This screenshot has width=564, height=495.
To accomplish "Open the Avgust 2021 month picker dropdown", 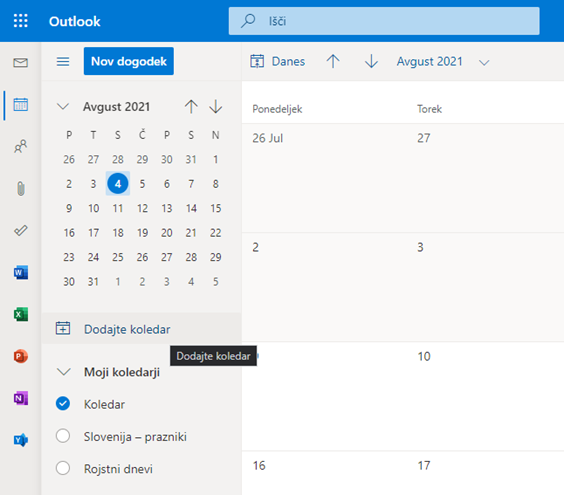I will click(x=484, y=63).
